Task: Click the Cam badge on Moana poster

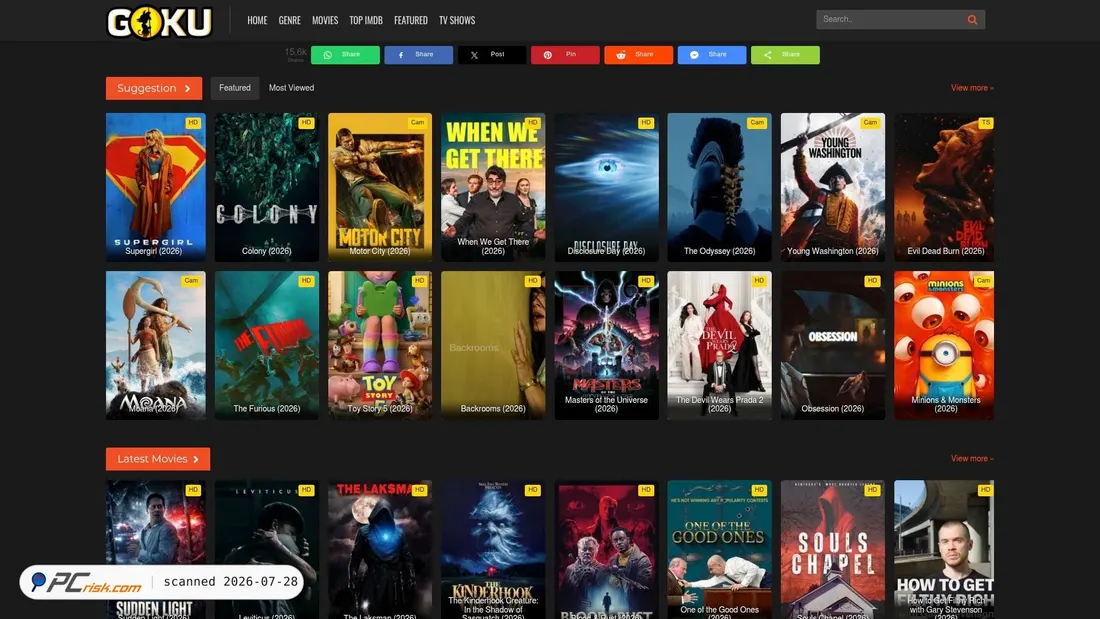Action: pyautogui.click(x=191, y=281)
